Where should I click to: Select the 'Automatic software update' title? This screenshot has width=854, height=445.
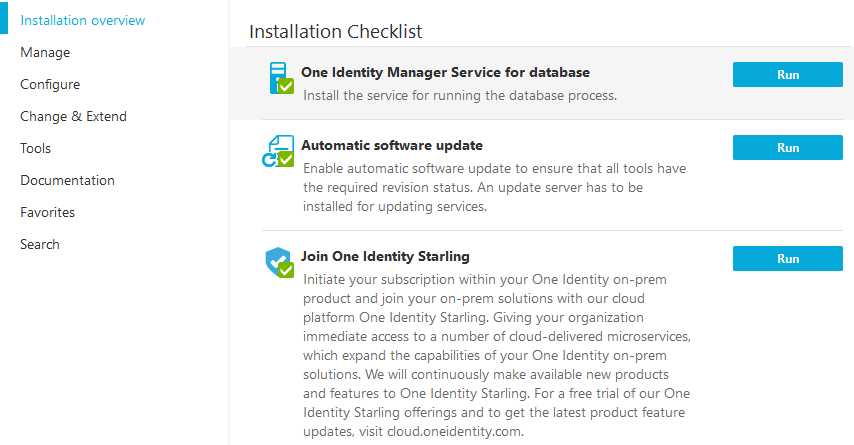(392, 145)
